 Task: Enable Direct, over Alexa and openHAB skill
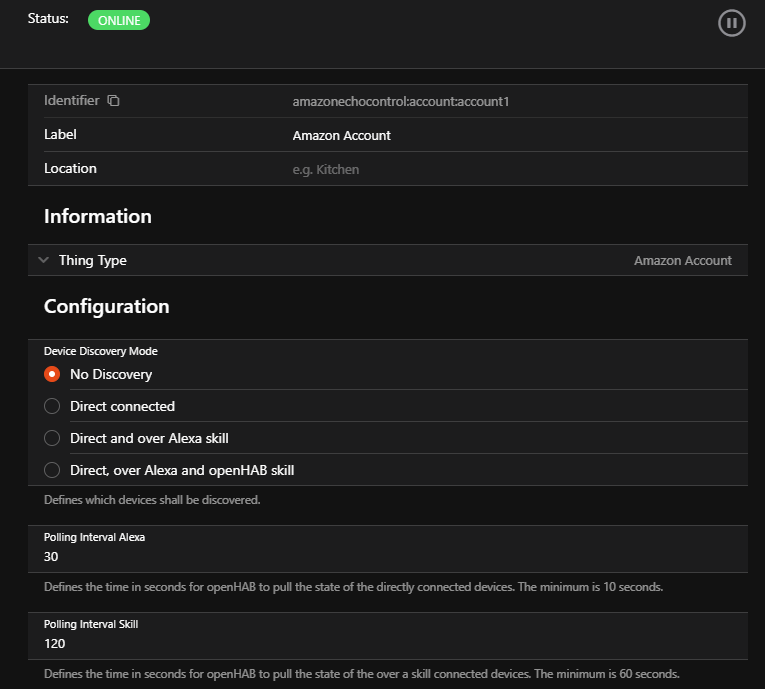[x=53, y=470]
